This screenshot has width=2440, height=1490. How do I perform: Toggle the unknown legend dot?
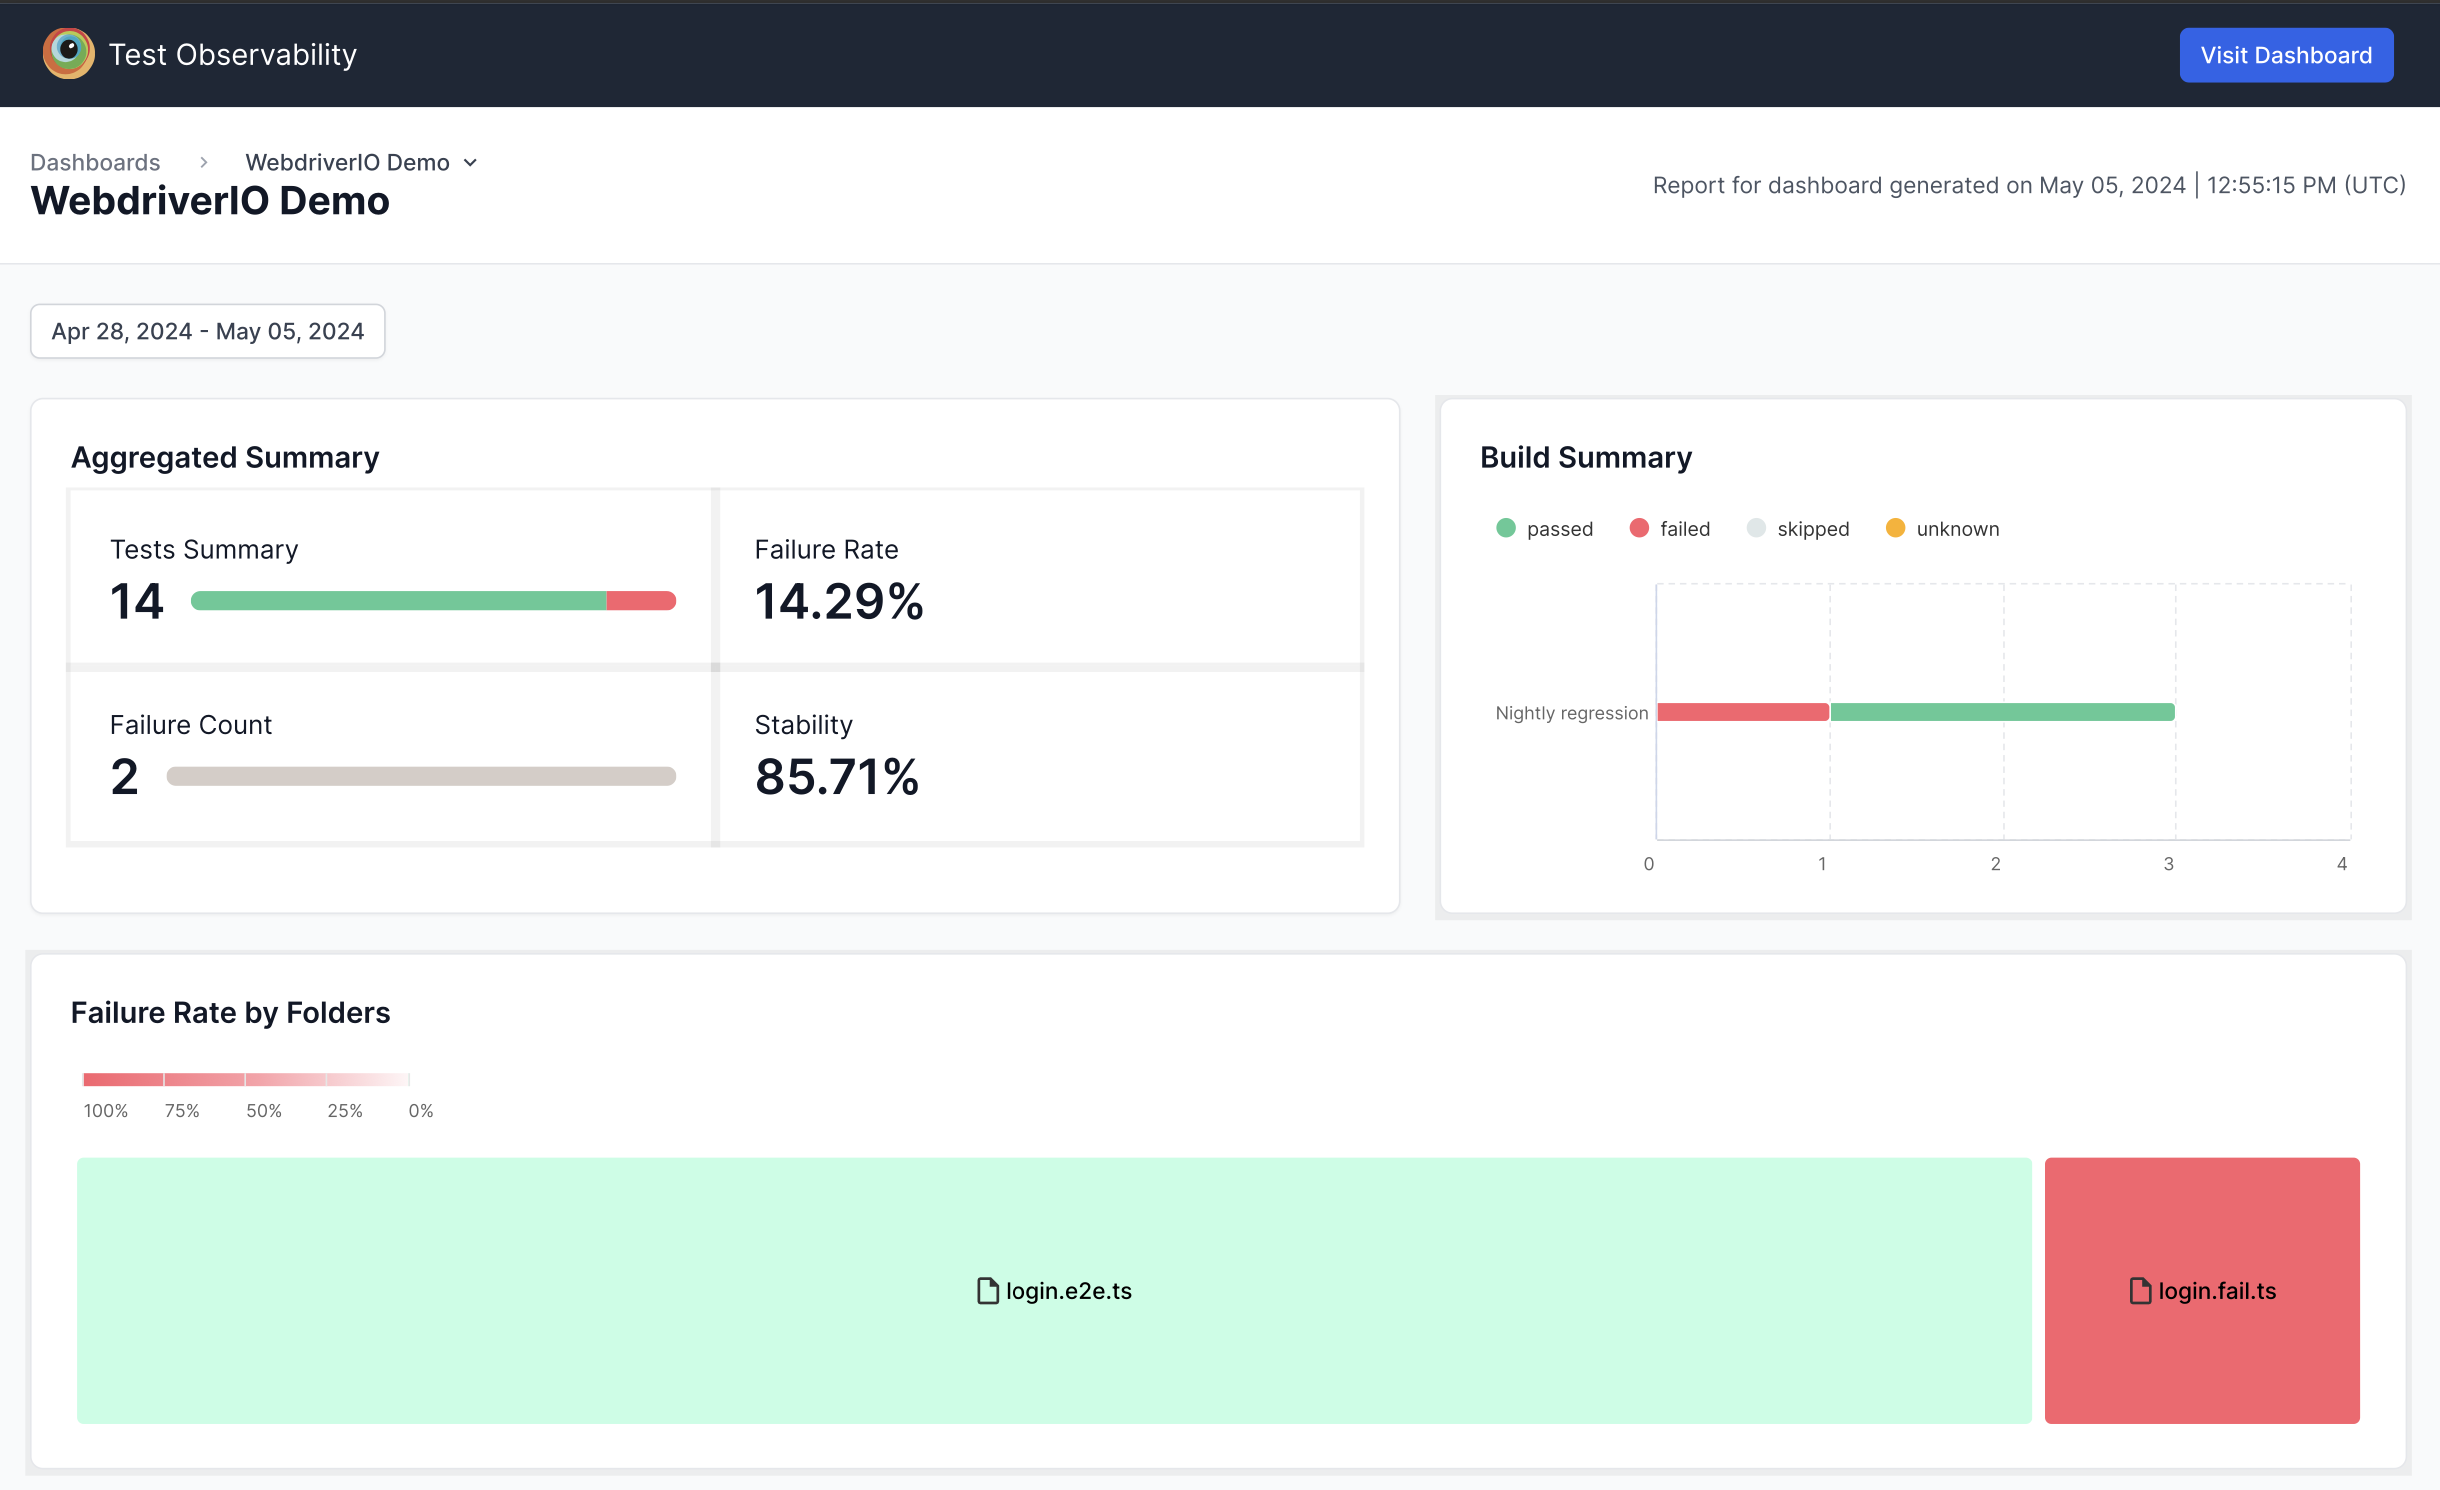1895,528
